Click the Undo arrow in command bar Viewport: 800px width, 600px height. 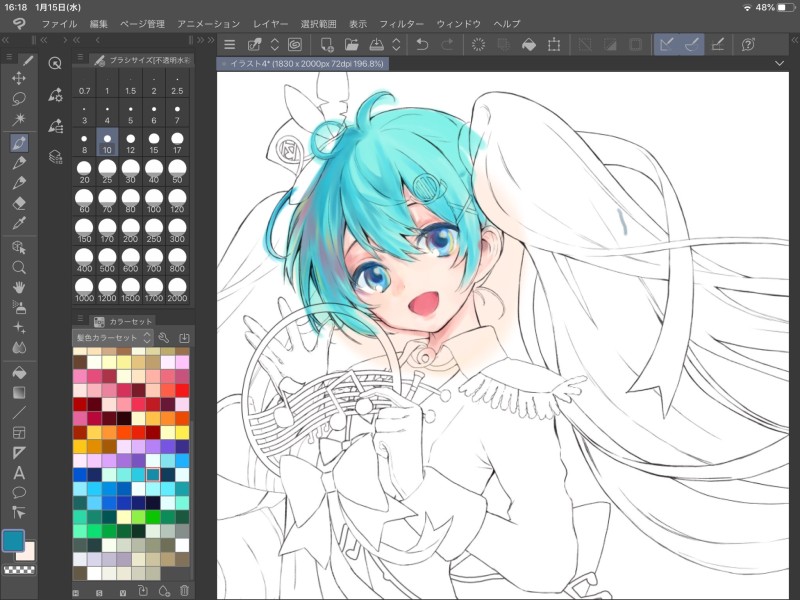pos(422,45)
